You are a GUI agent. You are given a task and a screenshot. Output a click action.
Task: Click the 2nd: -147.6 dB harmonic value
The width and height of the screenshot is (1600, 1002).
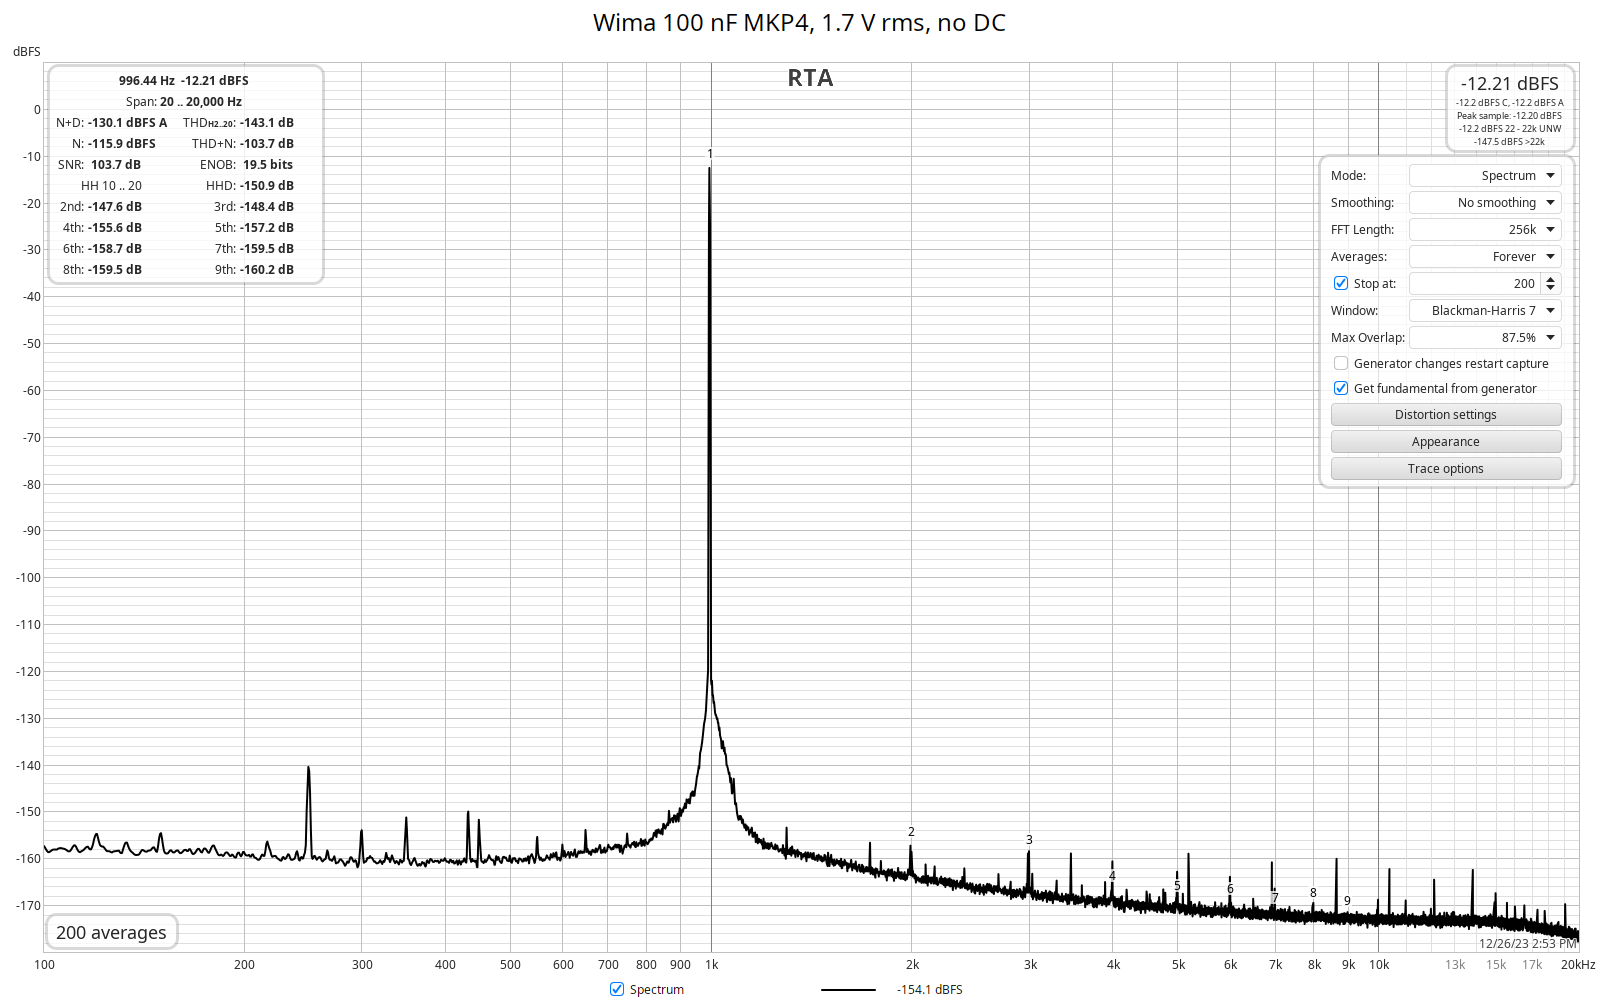pyautogui.click(x=101, y=206)
